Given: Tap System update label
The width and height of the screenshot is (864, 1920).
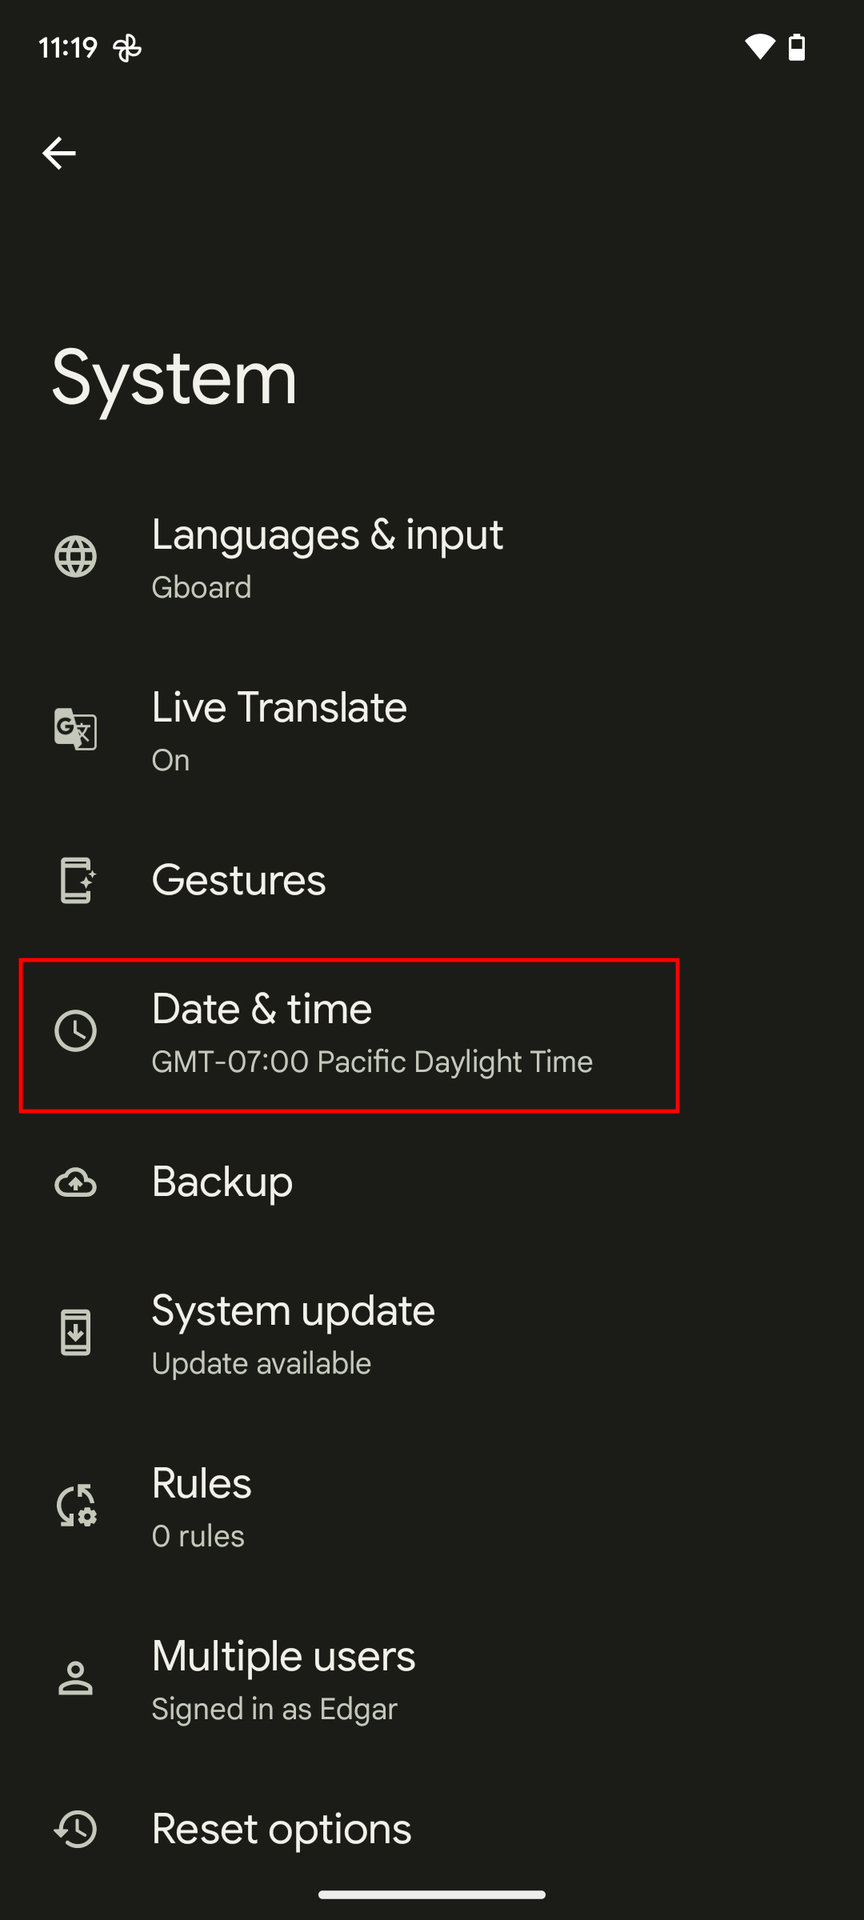Looking at the screenshot, I should (293, 1311).
